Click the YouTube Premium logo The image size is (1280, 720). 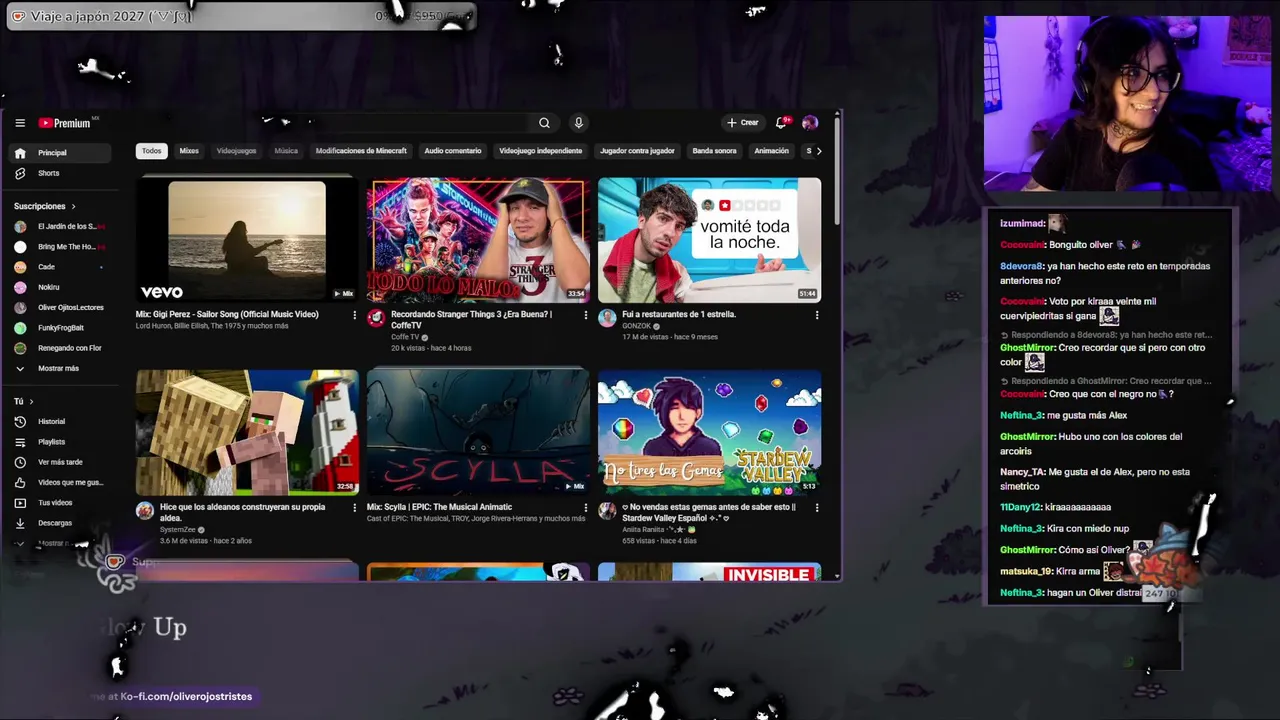65,123
